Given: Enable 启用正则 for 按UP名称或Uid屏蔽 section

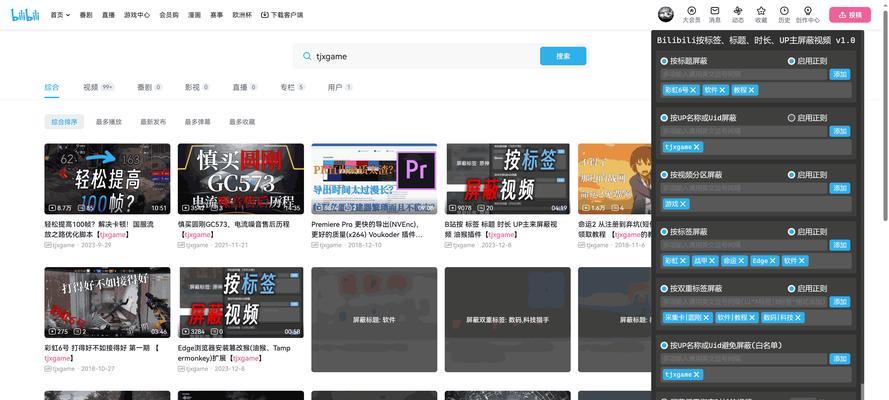Looking at the screenshot, I should coord(791,118).
